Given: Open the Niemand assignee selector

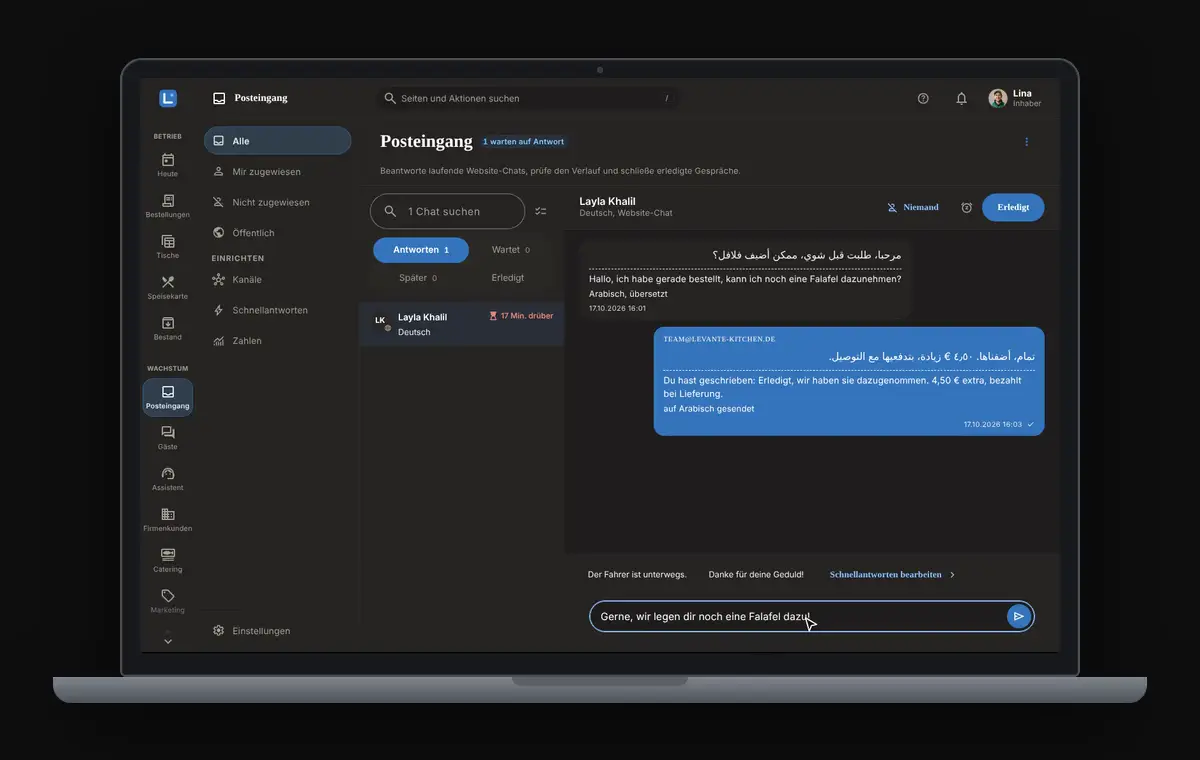Looking at the screenshot, I should pyautogui.click(x=913, y=207).
